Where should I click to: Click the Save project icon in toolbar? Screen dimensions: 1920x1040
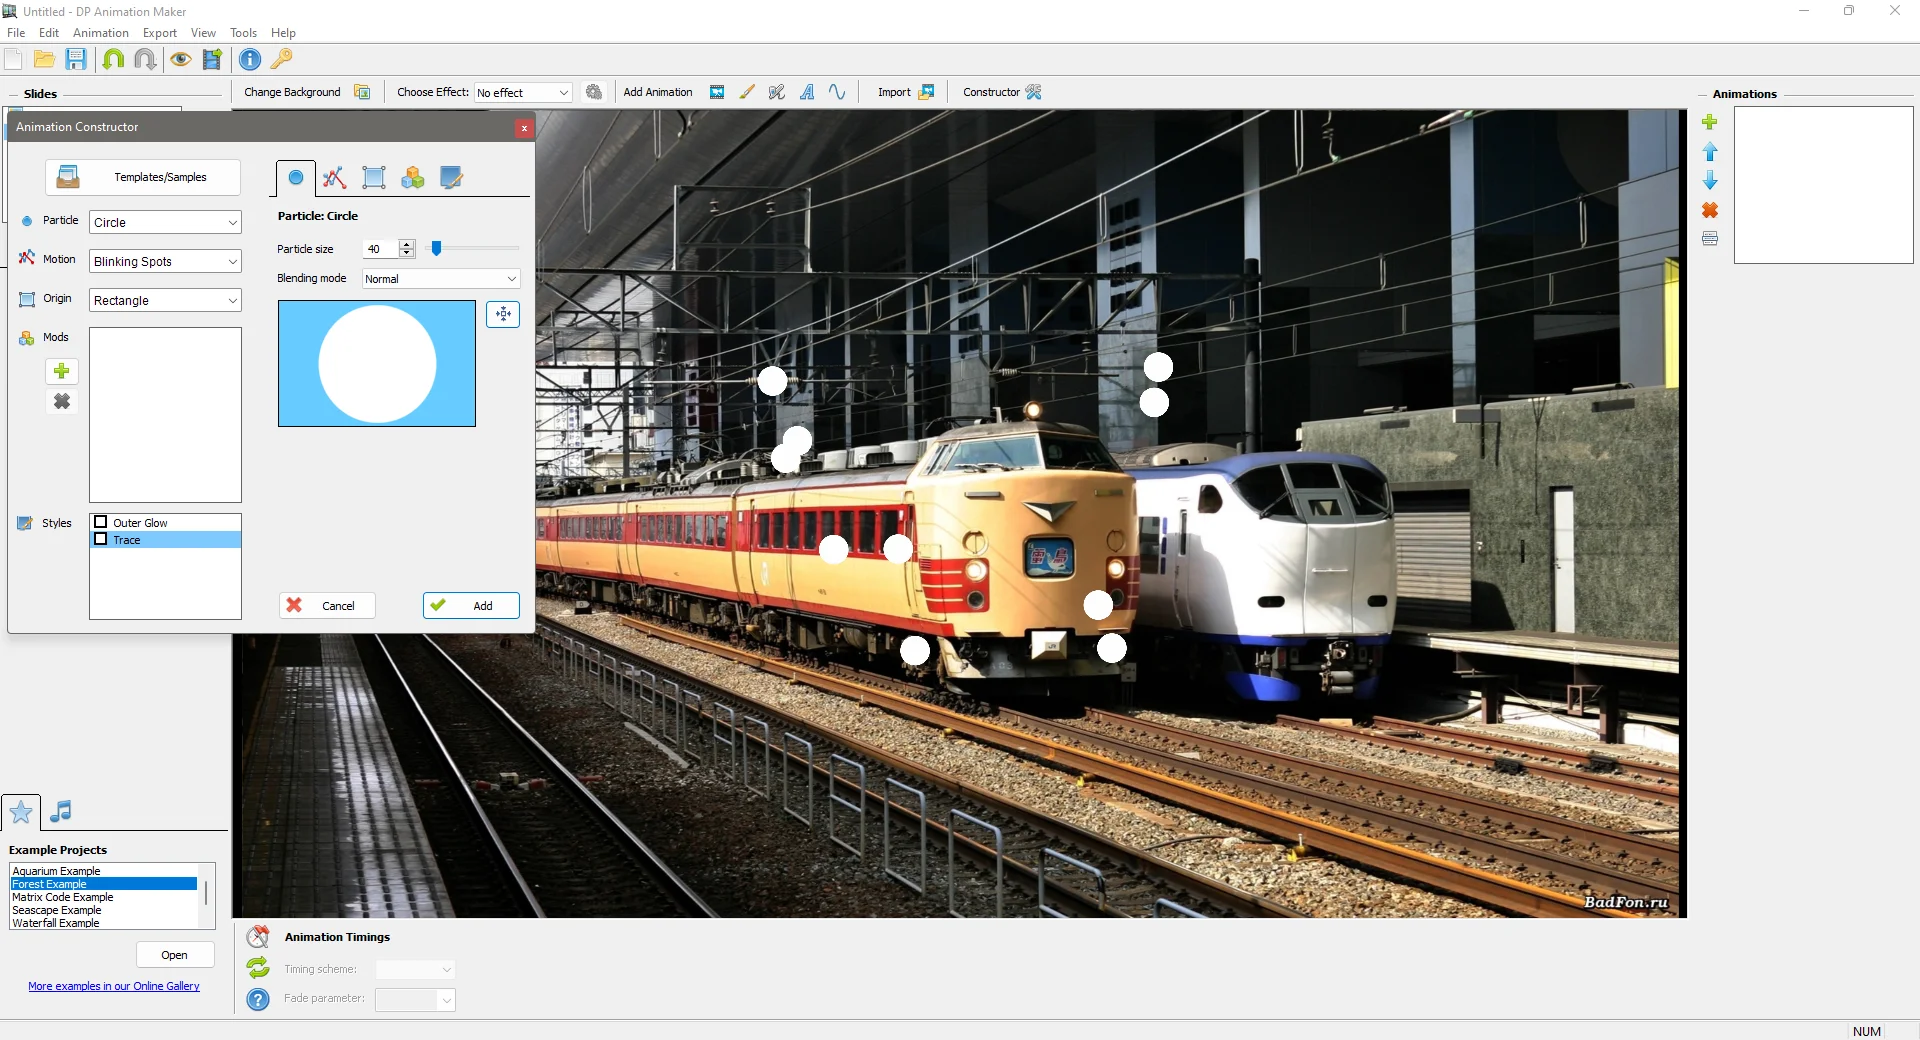[76, 59]
